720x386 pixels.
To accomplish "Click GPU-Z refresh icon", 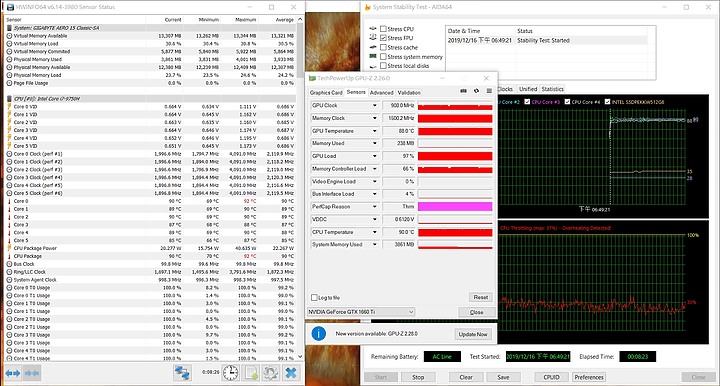I will pyautogui.click(x=476, y=91).
